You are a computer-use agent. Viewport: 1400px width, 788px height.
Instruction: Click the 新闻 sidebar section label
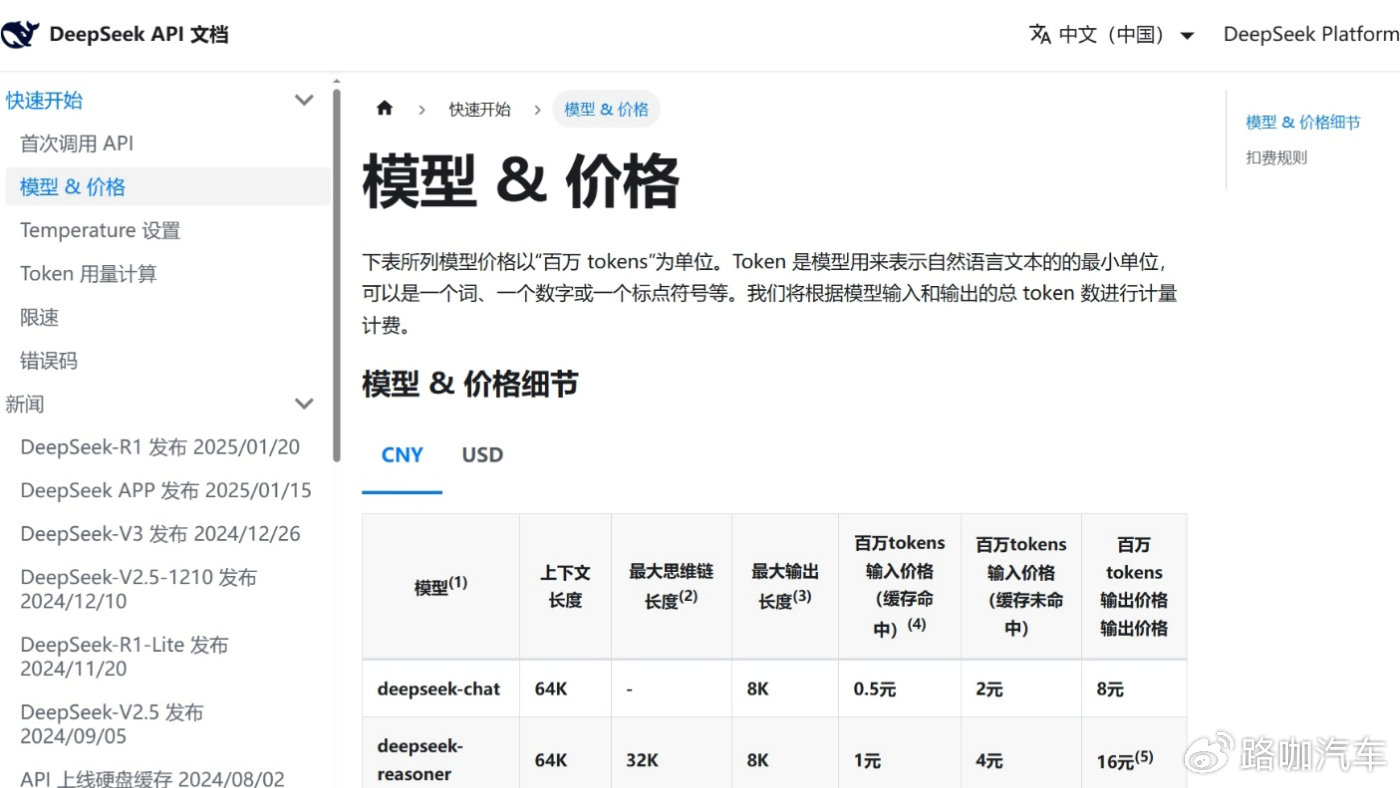25,404
